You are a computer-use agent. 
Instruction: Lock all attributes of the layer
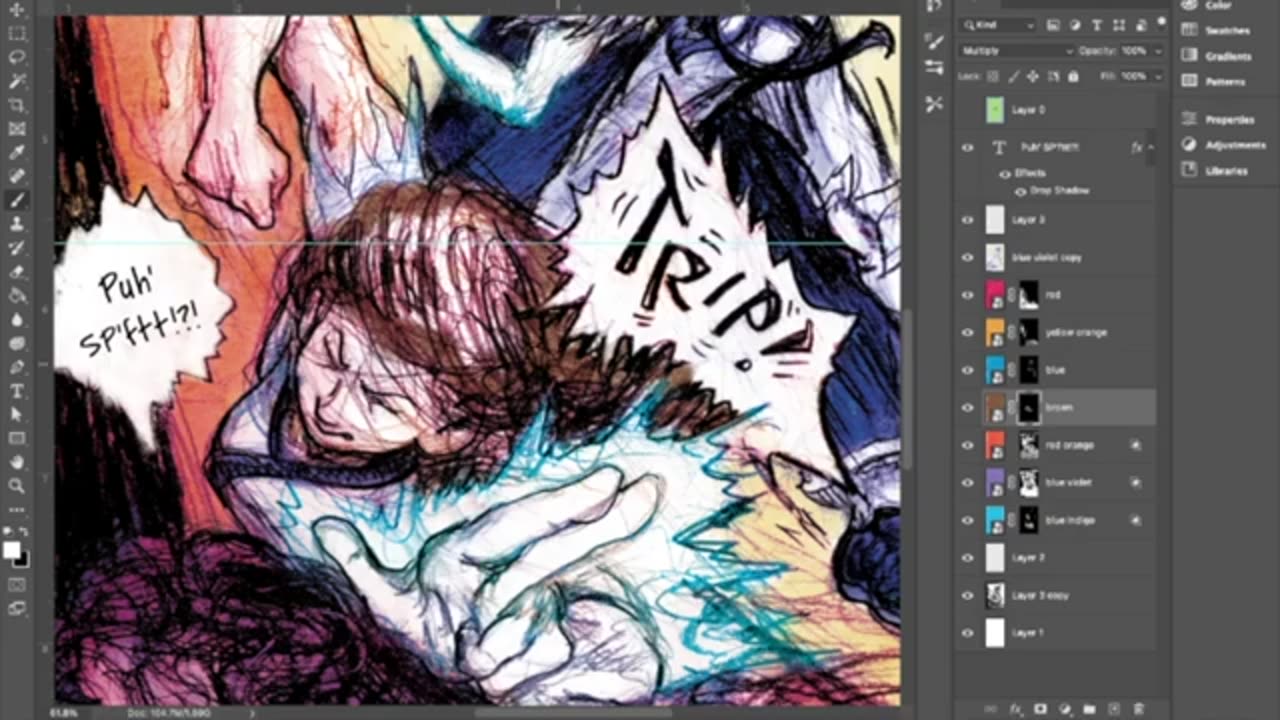[x=1073, y=76]
